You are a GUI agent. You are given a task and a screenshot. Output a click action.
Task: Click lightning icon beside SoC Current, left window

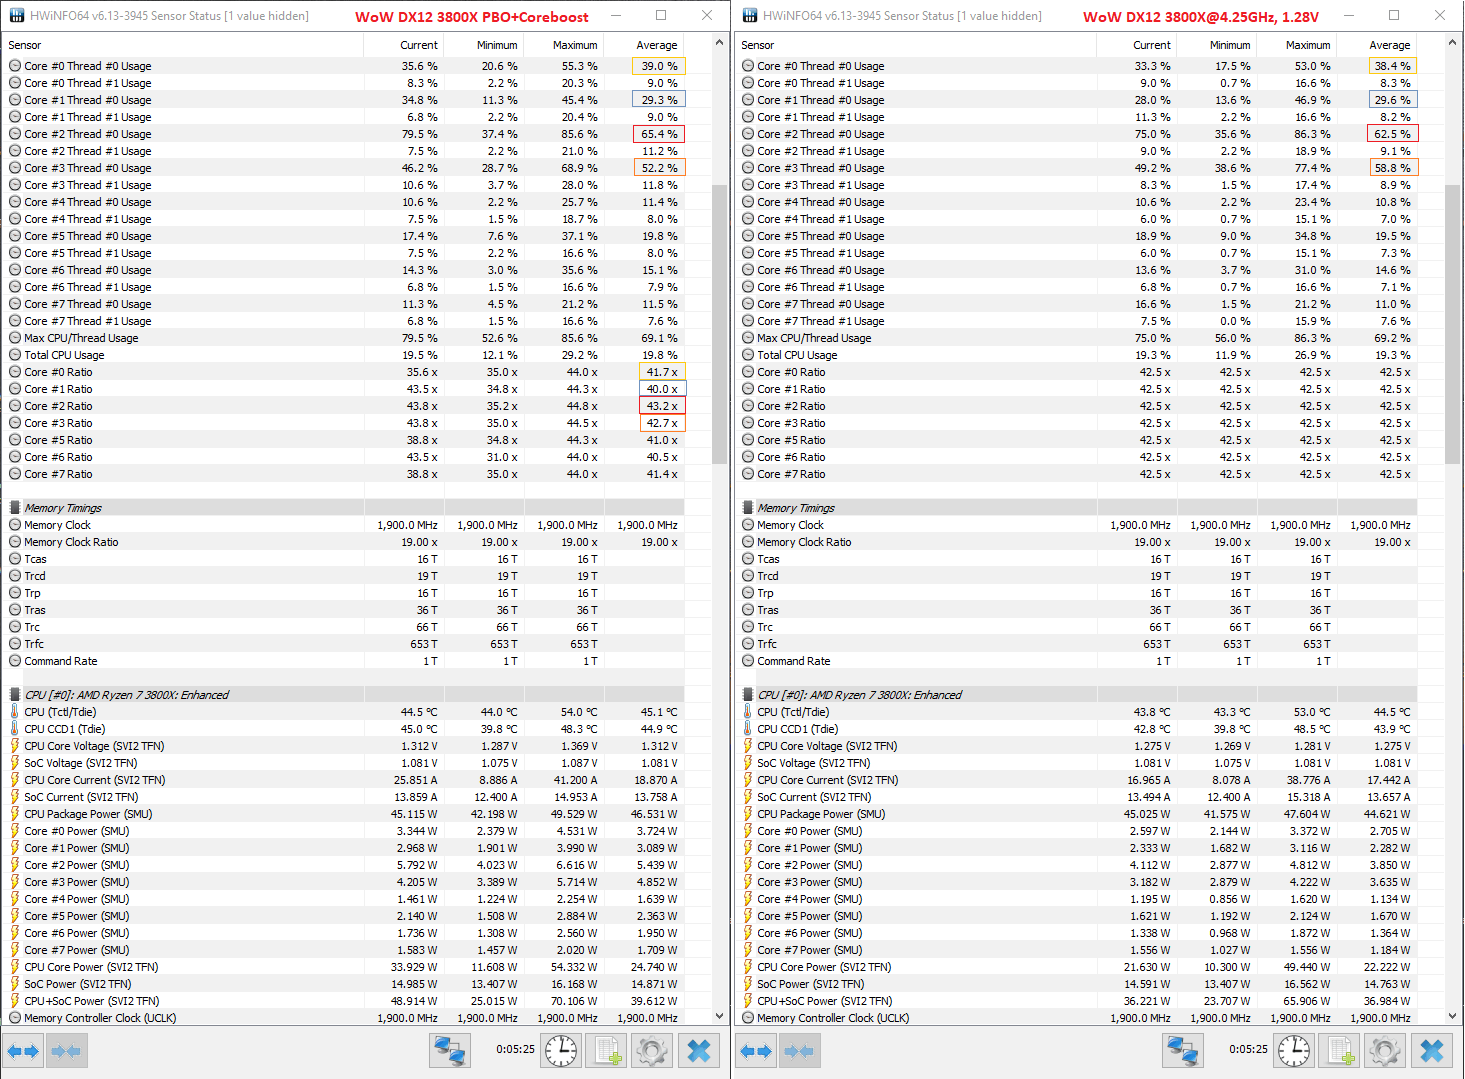15,797
